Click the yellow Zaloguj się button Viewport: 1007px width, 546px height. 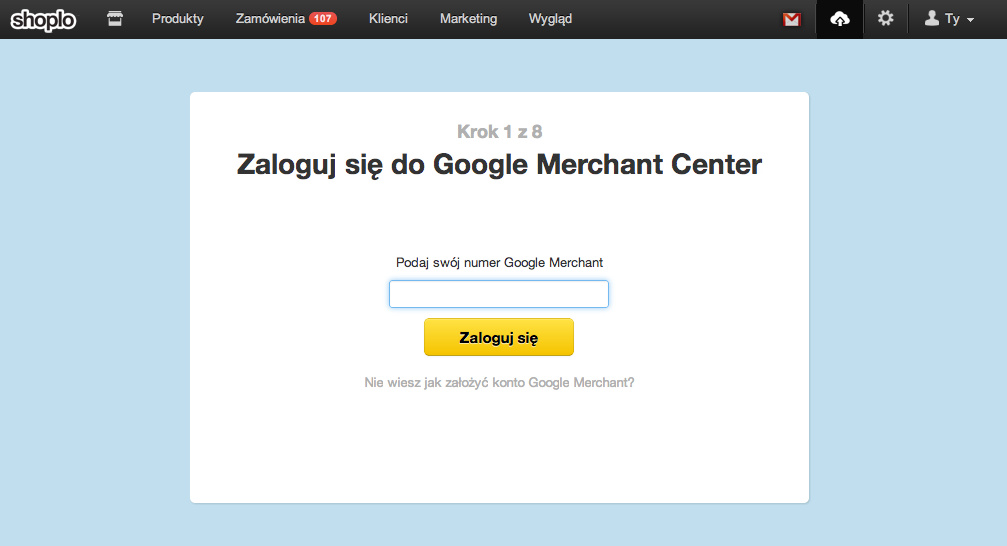(498, 337)
